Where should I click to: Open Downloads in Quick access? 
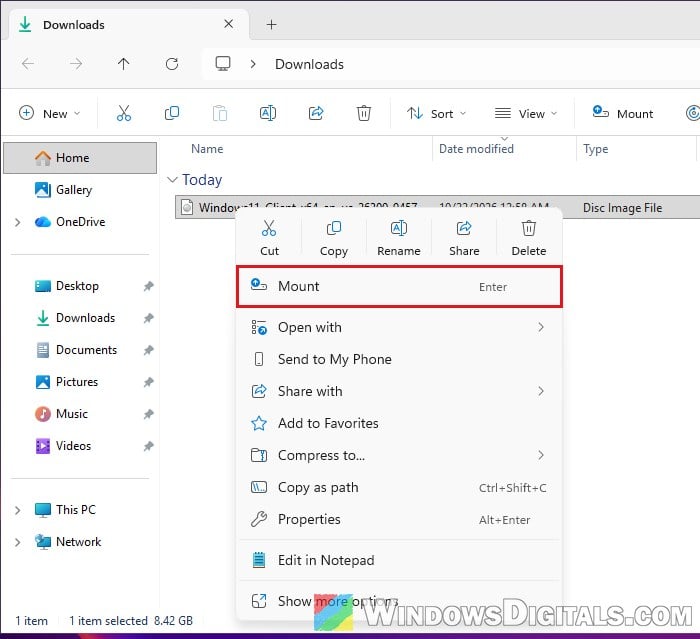80,318
